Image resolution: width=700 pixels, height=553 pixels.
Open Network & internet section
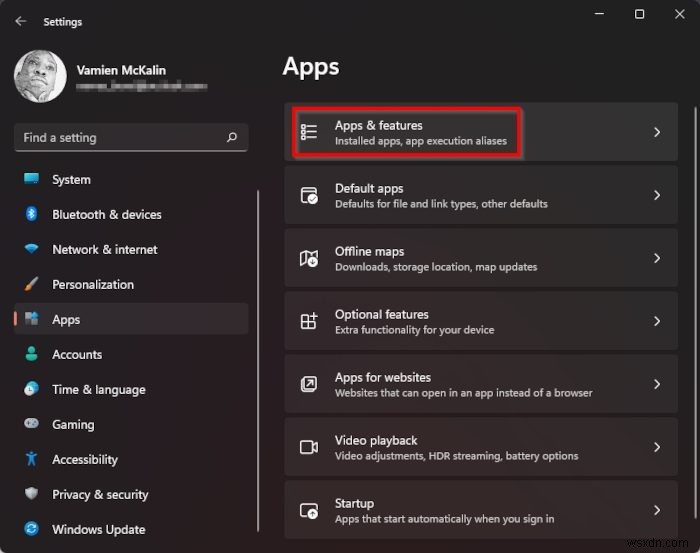coord(131,249)
